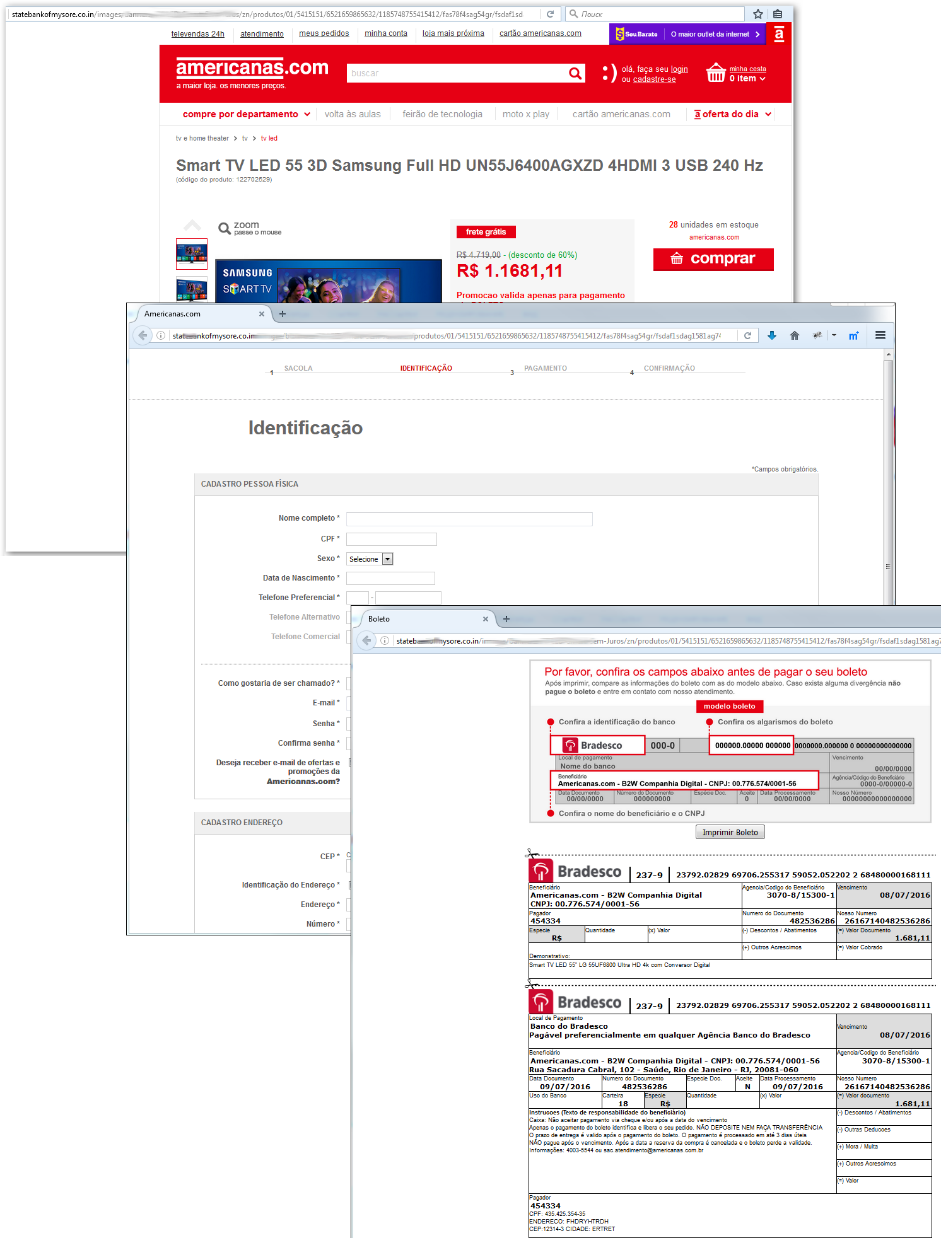Expand 'oferta do dia' dropdown
The height and width of the screenshot is (1238, 941).
733,114
